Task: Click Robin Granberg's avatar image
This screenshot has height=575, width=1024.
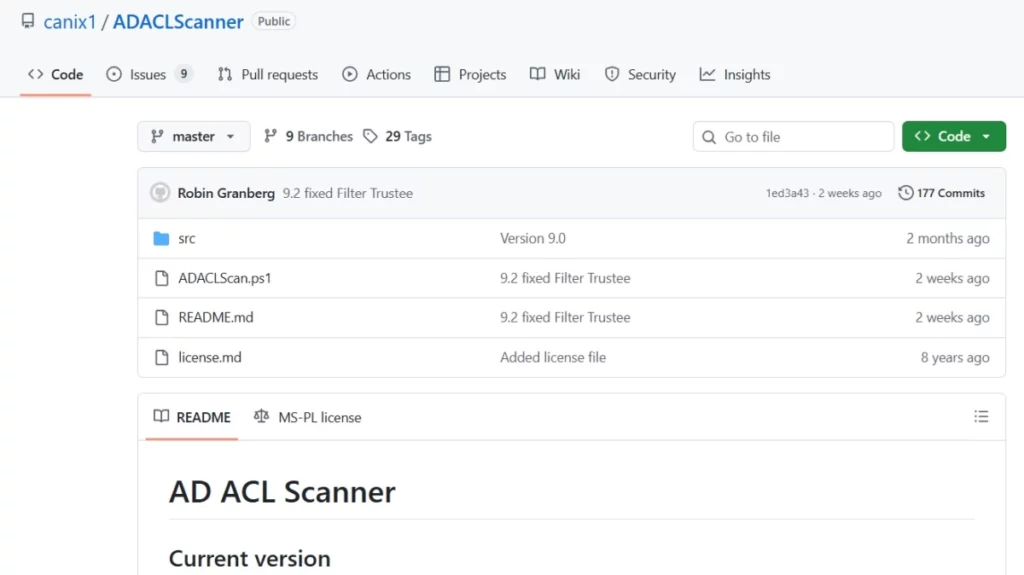Action: click(x=160, y=193)
